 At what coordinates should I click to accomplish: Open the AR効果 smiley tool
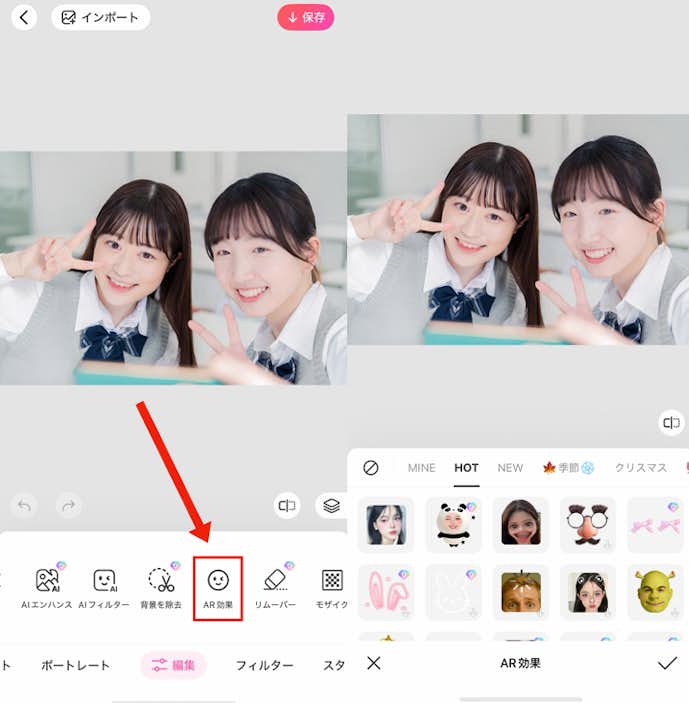coord(218,589)
